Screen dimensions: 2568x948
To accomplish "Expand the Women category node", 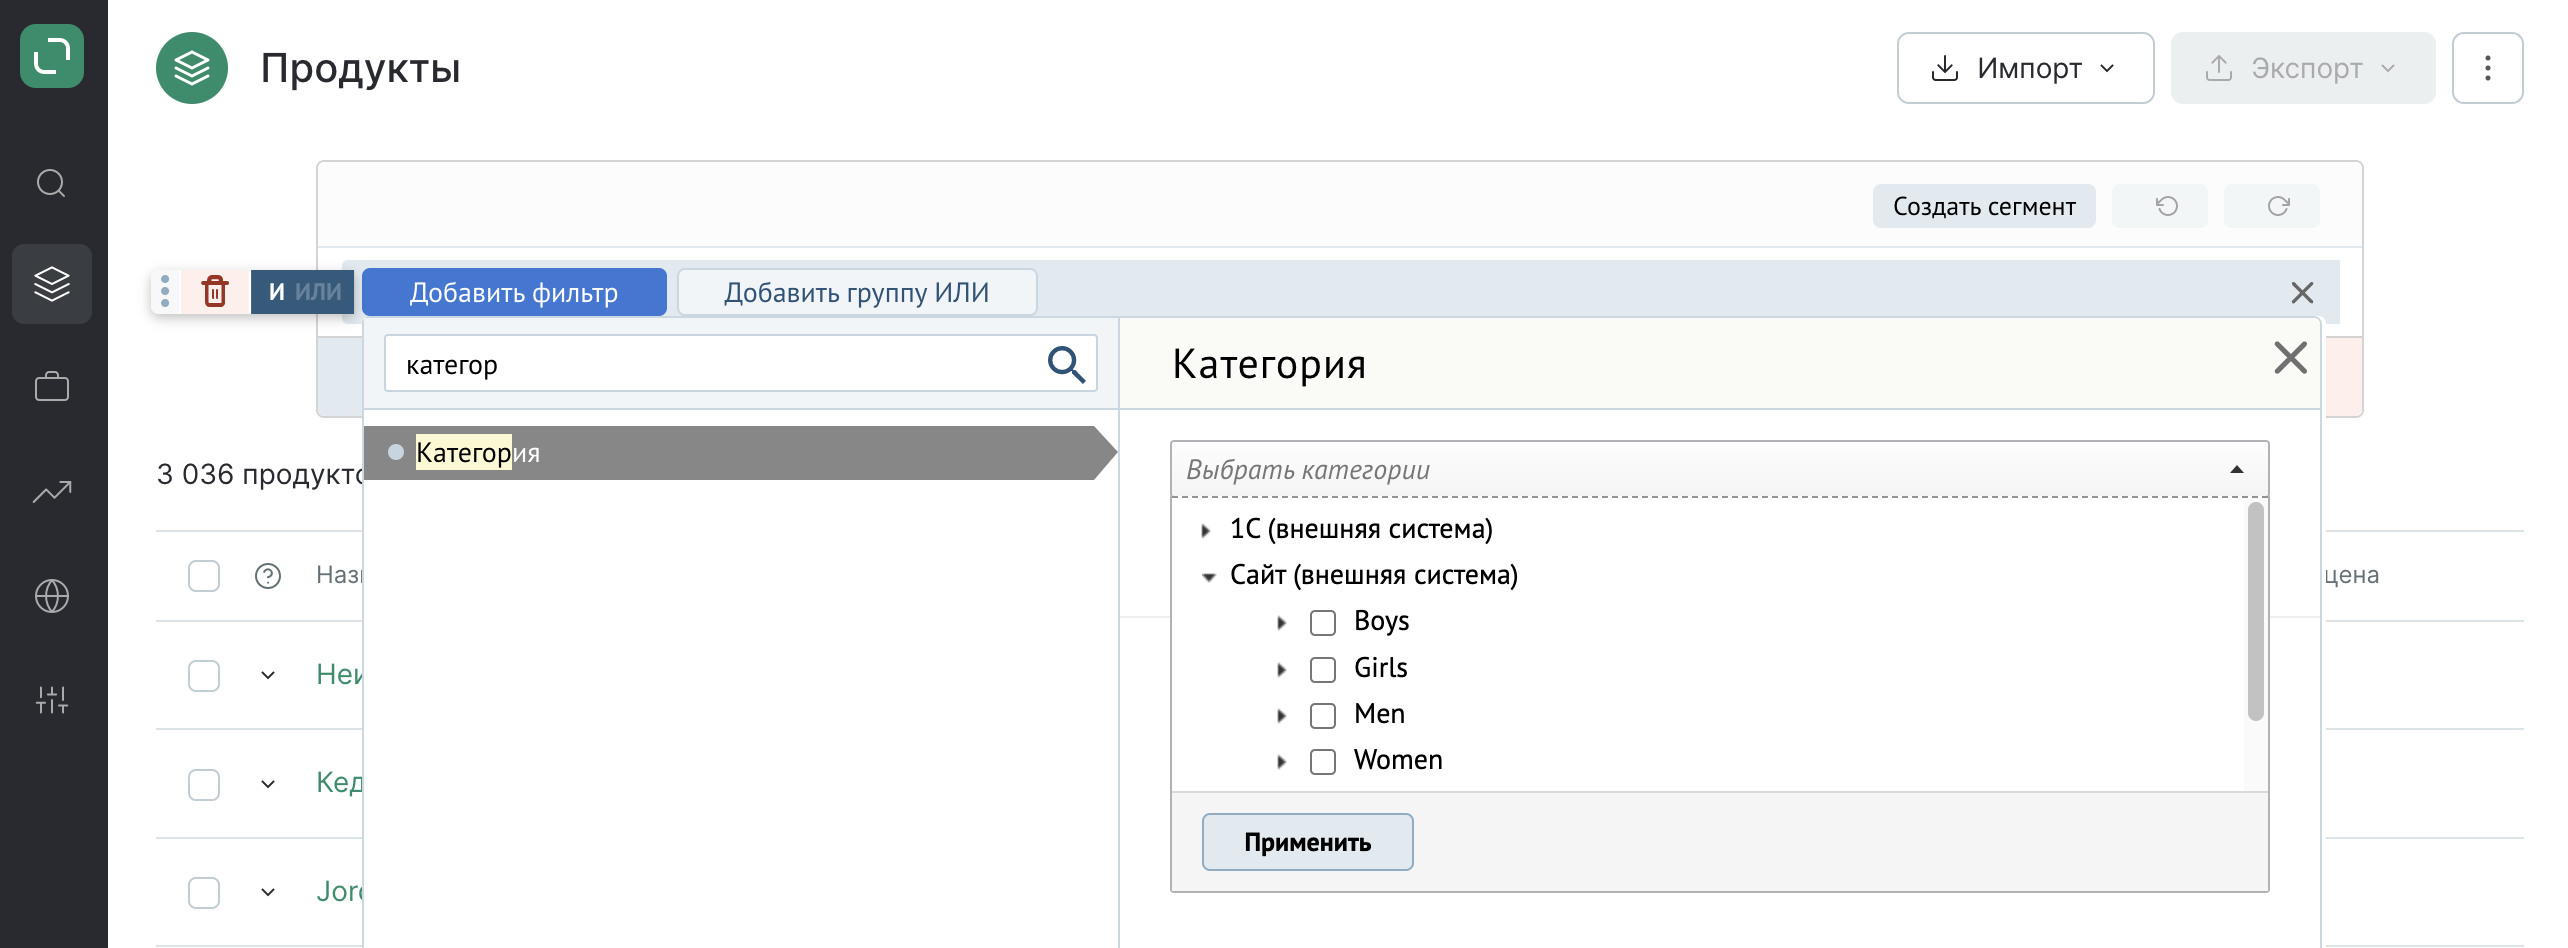I will tap(1282, 761).
